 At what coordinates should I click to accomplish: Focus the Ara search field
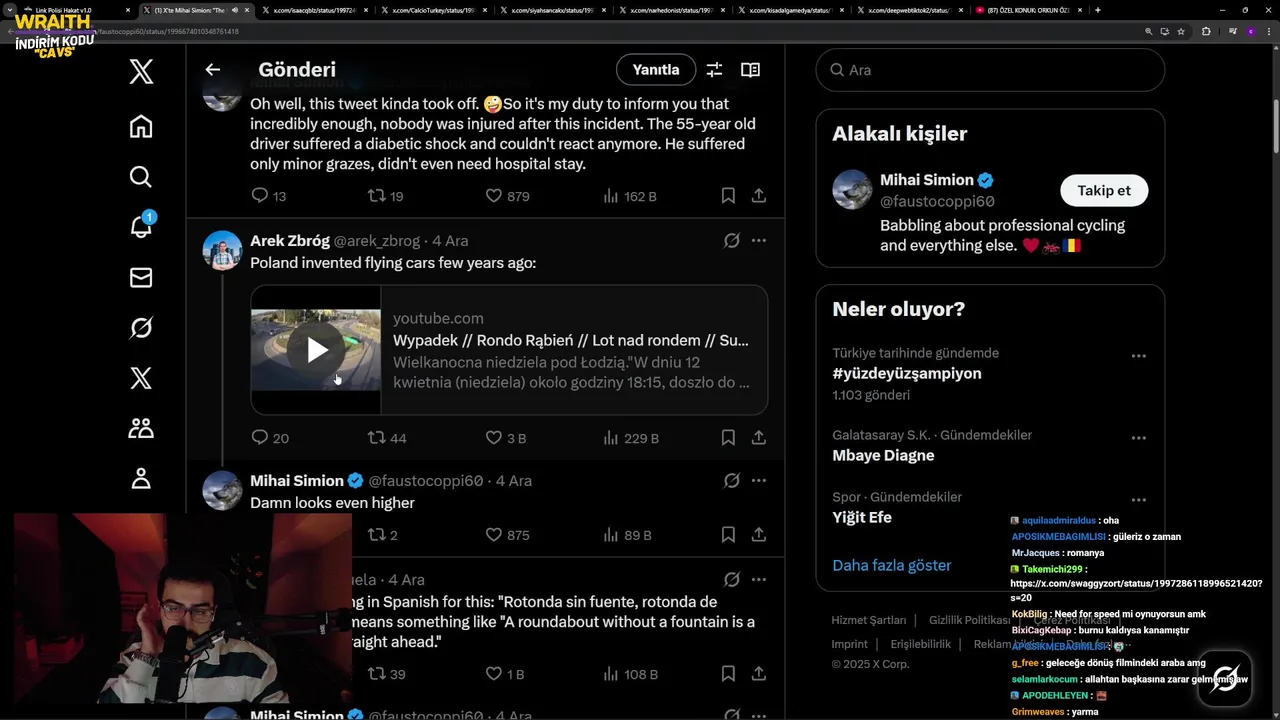pos(990,70)
